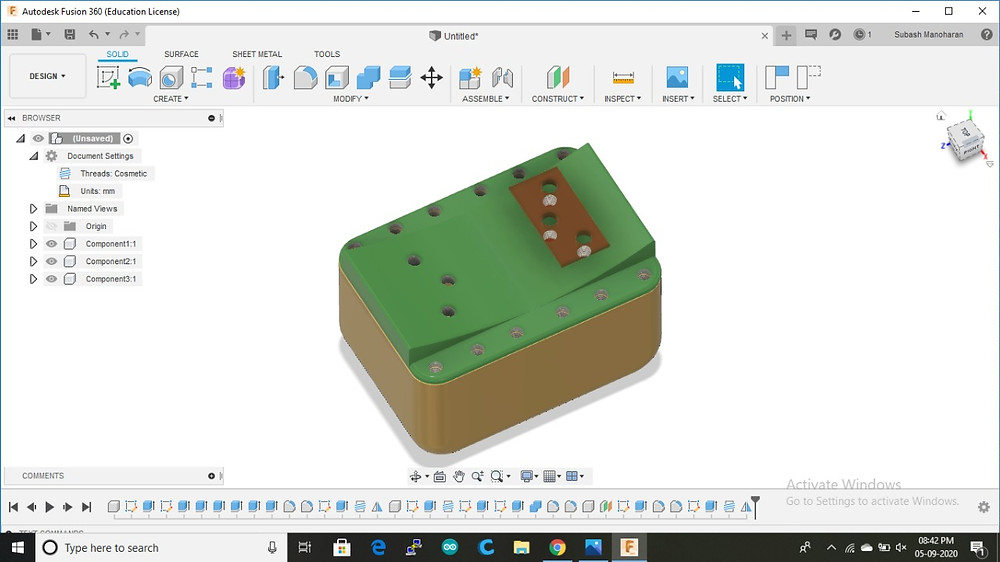Select the Measure tool
1000x562 pixels.
(622, 78)
